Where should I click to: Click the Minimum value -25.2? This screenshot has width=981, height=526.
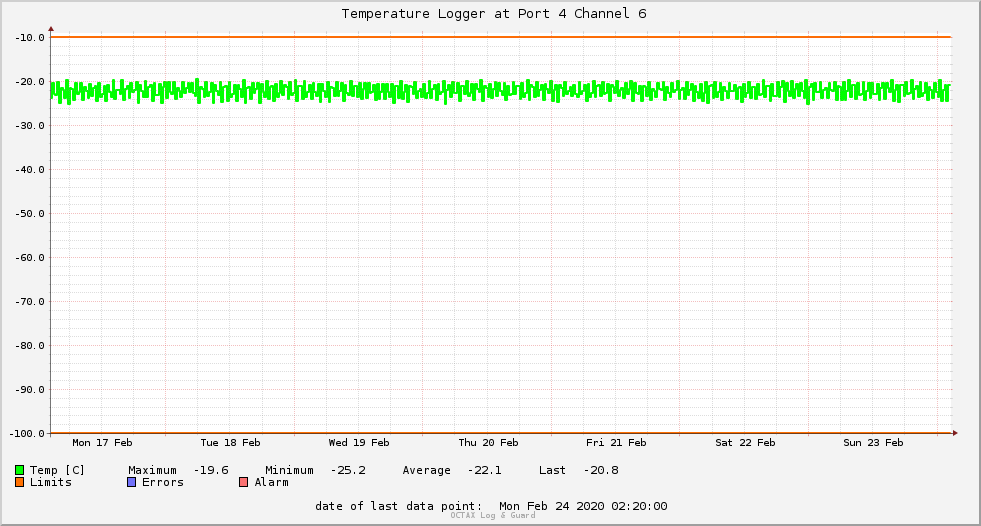click(348, 470)
